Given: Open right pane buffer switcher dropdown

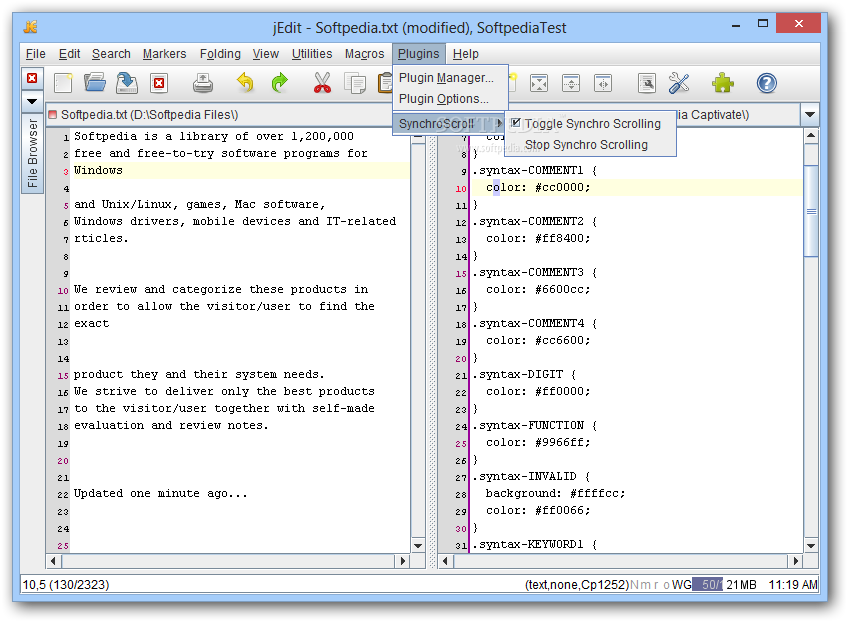Looking at the screenshot, I should click(x=810, y=115).
